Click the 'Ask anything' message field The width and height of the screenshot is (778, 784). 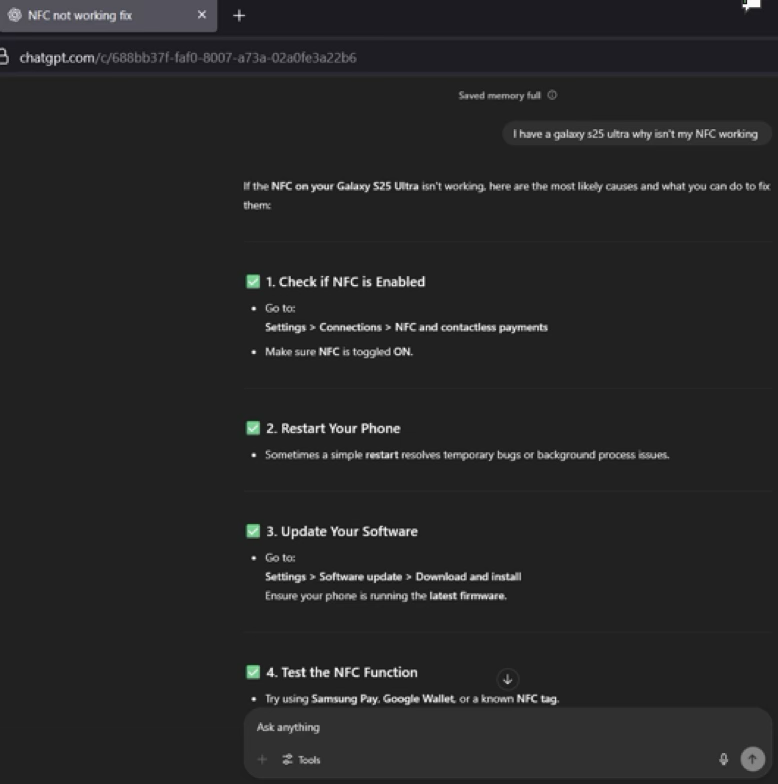(x=480, y=727)
